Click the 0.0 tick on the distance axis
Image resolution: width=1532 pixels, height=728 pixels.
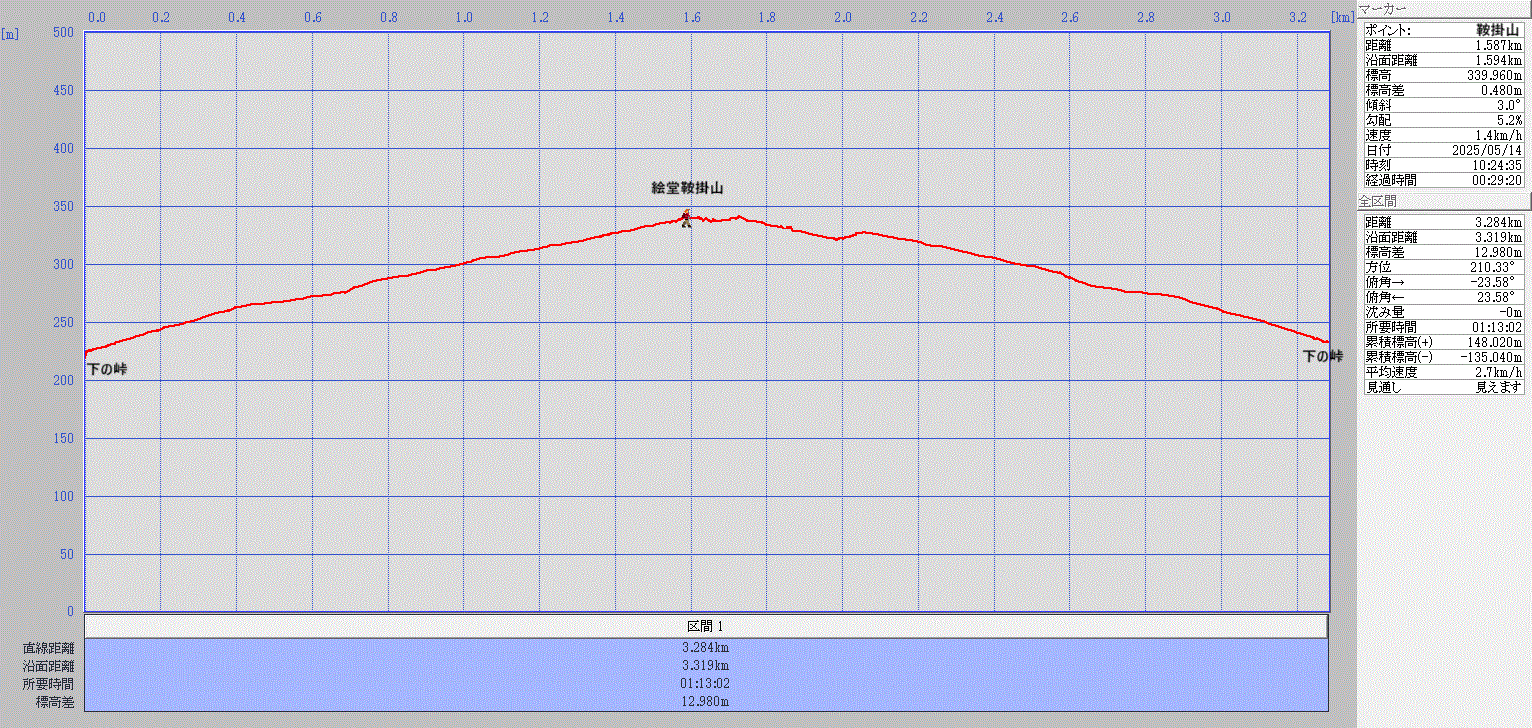(x=97, y=17)
